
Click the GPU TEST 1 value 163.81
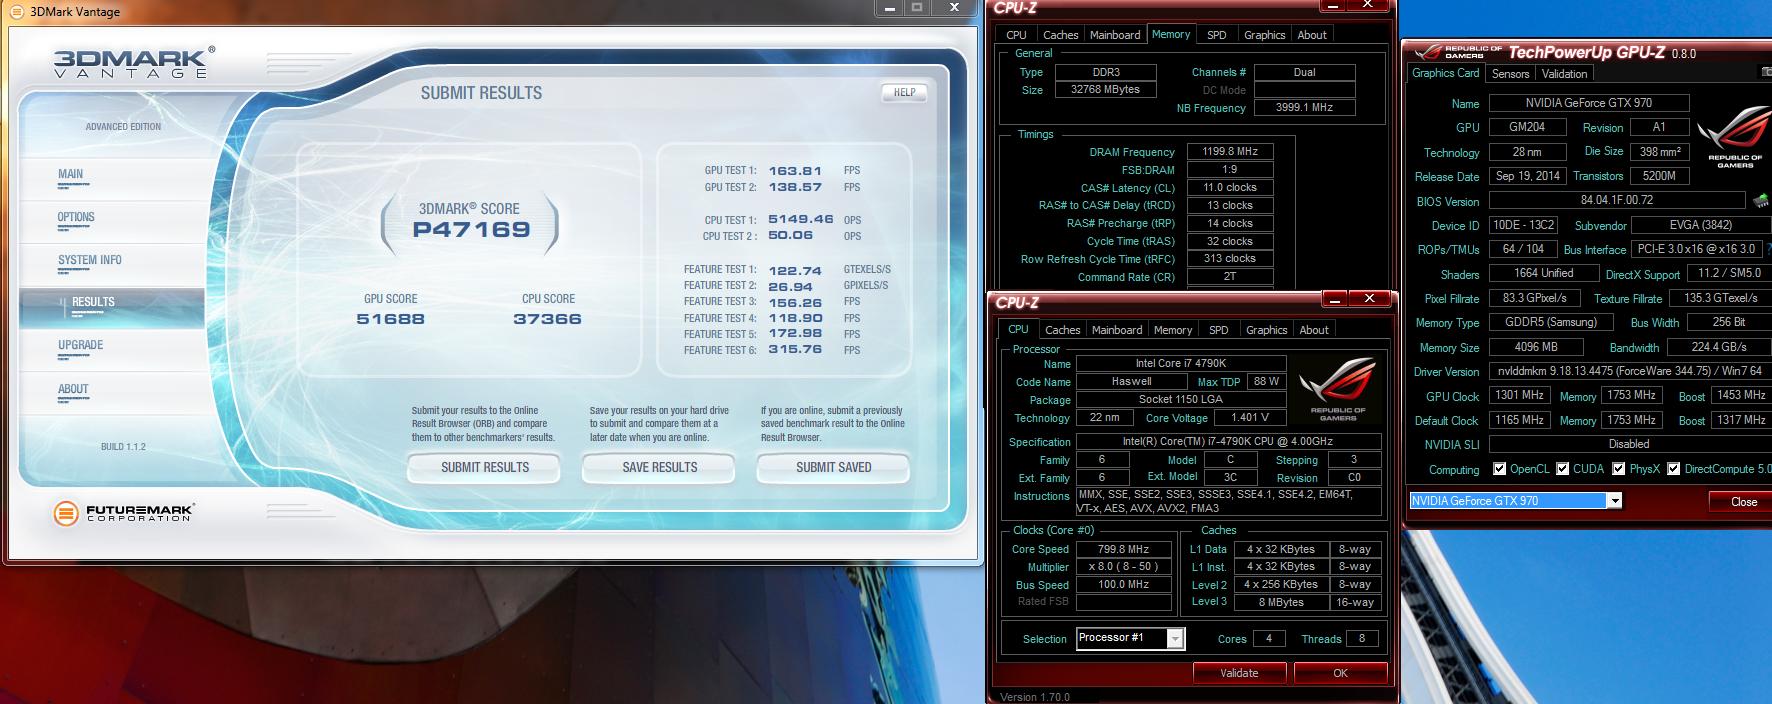point(795,171)
